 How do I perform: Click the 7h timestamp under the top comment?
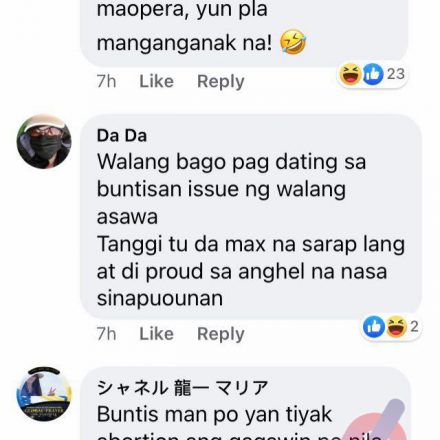106,81
